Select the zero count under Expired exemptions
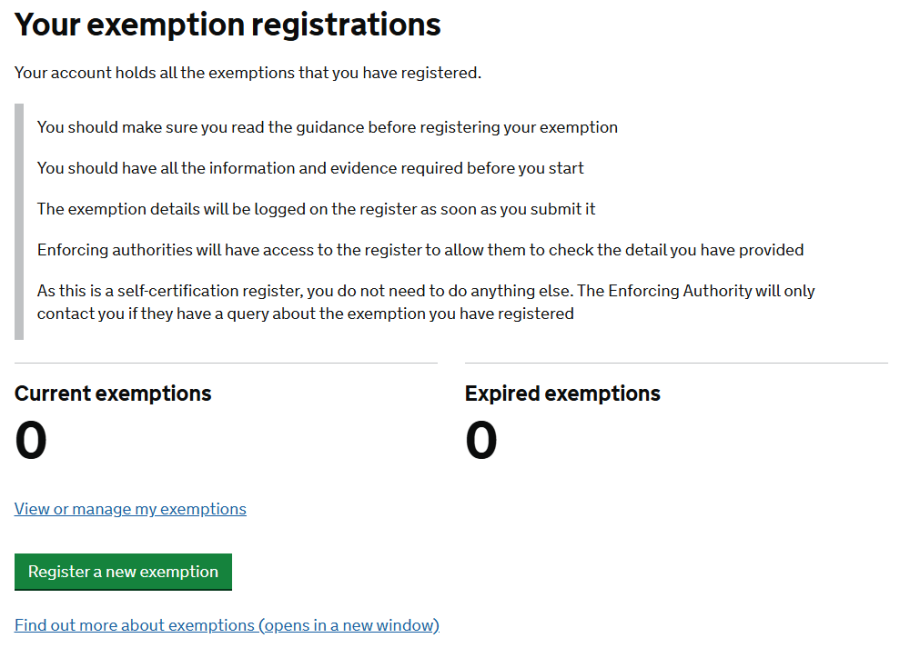Image resolution: width=900 pixels, height=668 pixels. [481, 441]
